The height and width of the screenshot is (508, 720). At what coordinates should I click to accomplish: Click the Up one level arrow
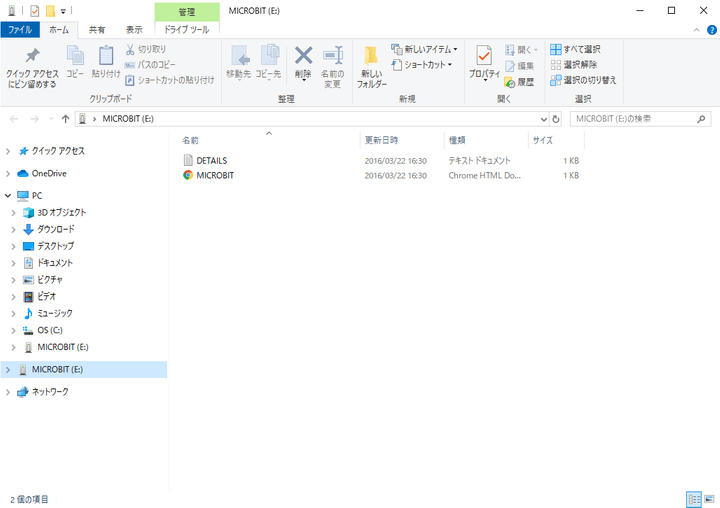point(65,119)
